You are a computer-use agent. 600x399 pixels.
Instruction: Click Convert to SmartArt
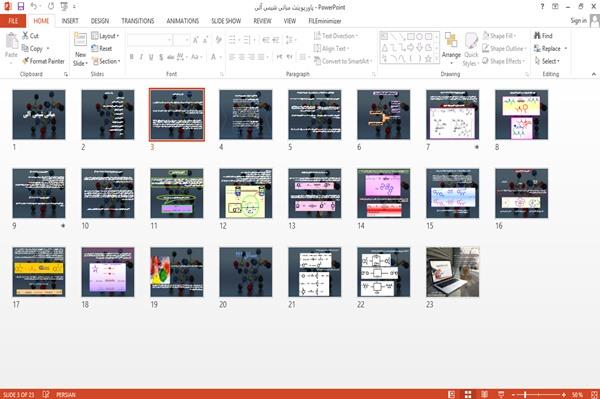342,61
